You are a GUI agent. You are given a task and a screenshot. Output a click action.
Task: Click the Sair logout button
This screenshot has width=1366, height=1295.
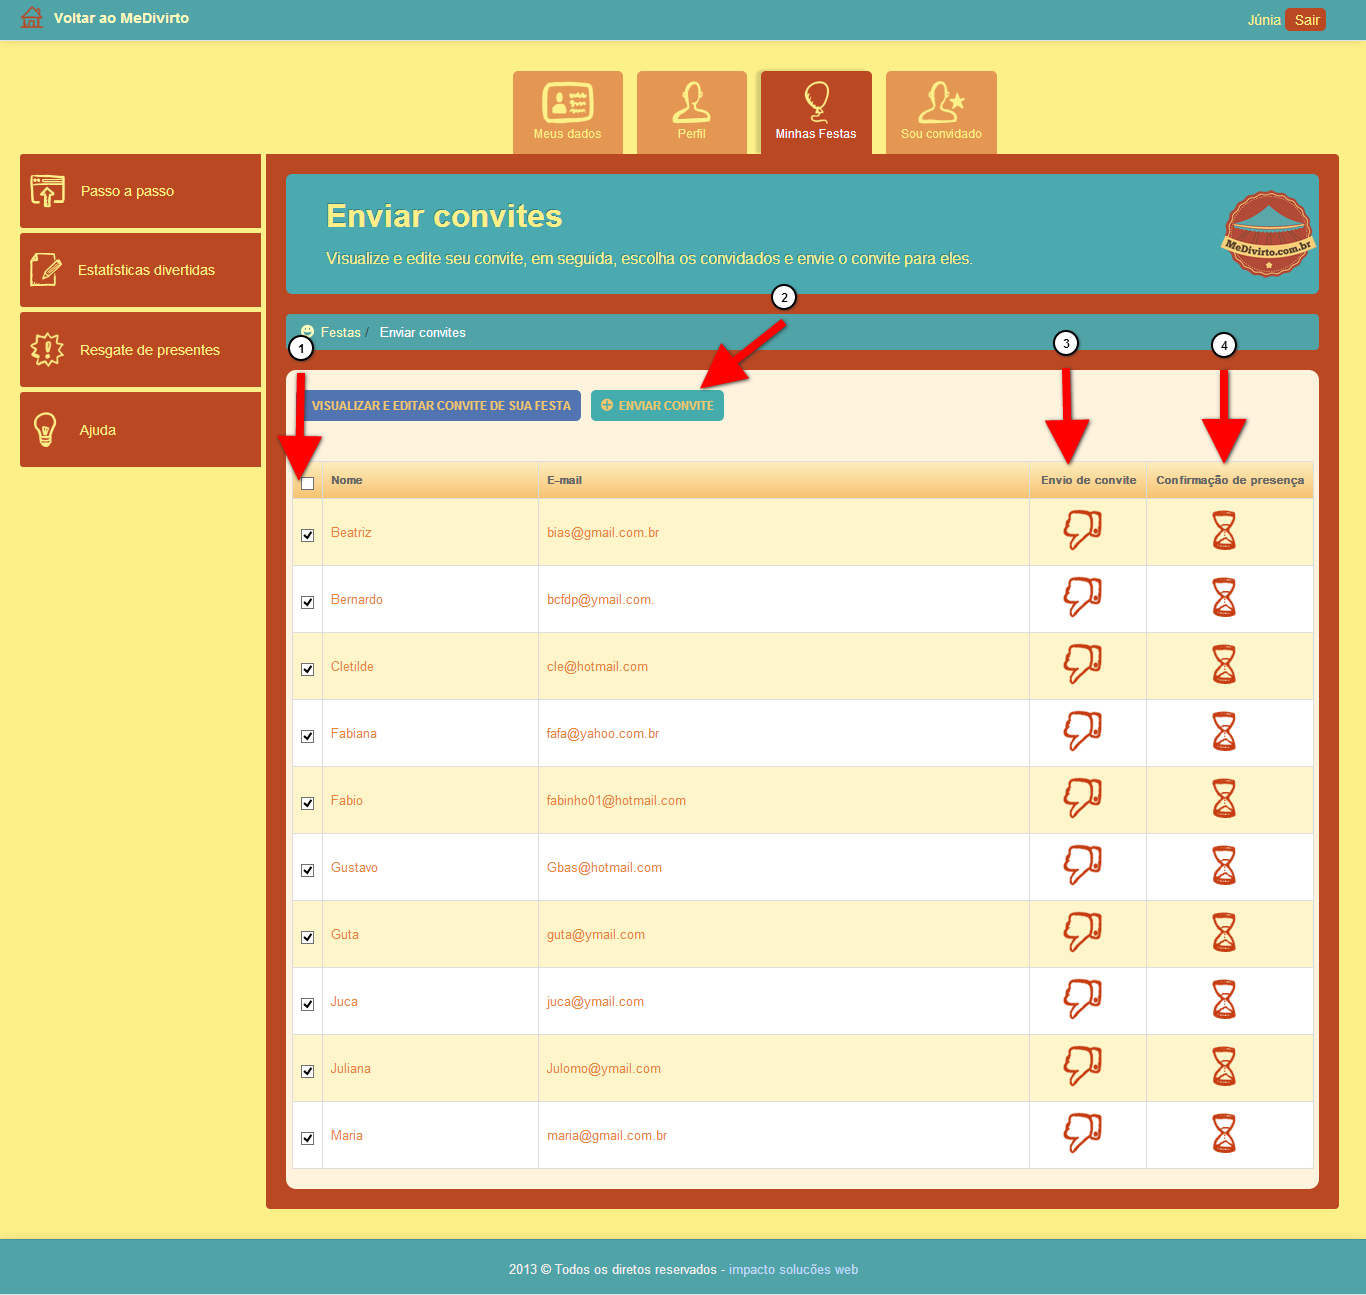pos(1306,20)
